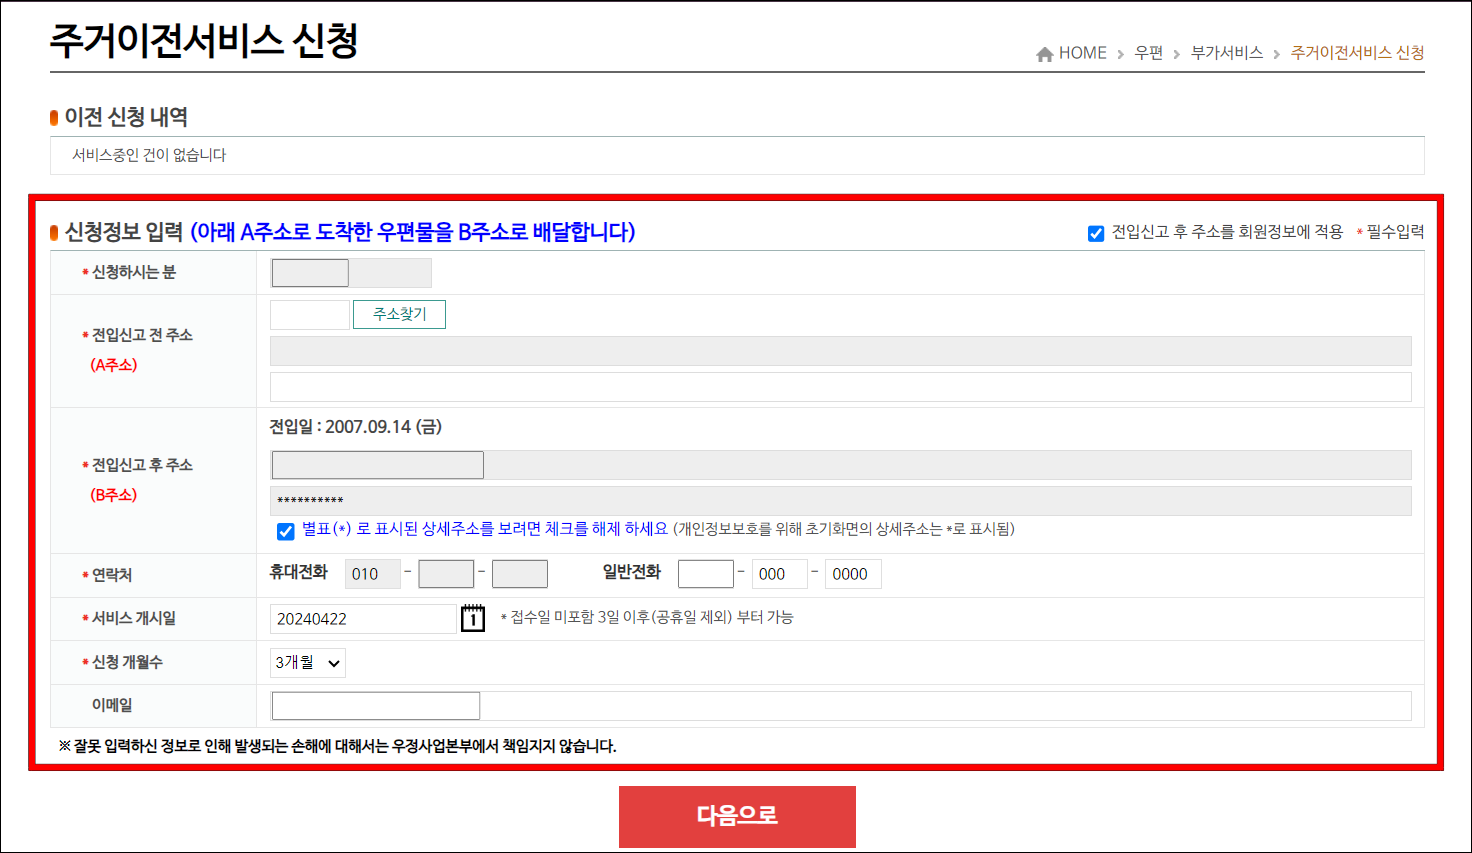Click the 서비스중인 건이 없습니다 text
This screenshot has width=1472, height=853.
click(149, 155)
